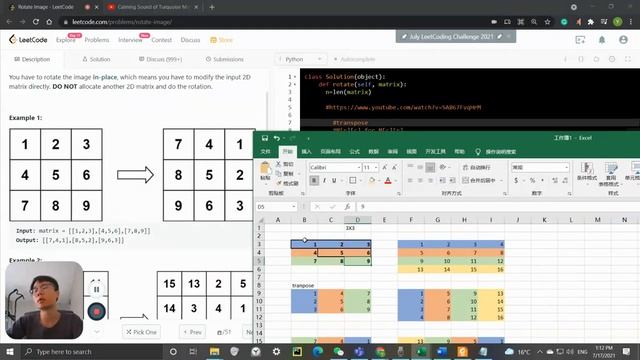Toggle Wrap Text in Excel ribbon
Viewport: 640px width, 360px height.
coord(476,167)
